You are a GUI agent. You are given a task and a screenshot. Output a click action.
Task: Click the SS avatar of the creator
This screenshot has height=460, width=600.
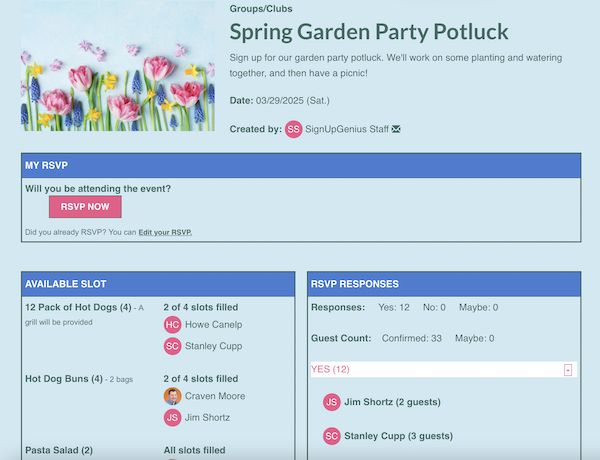point(293,129)
